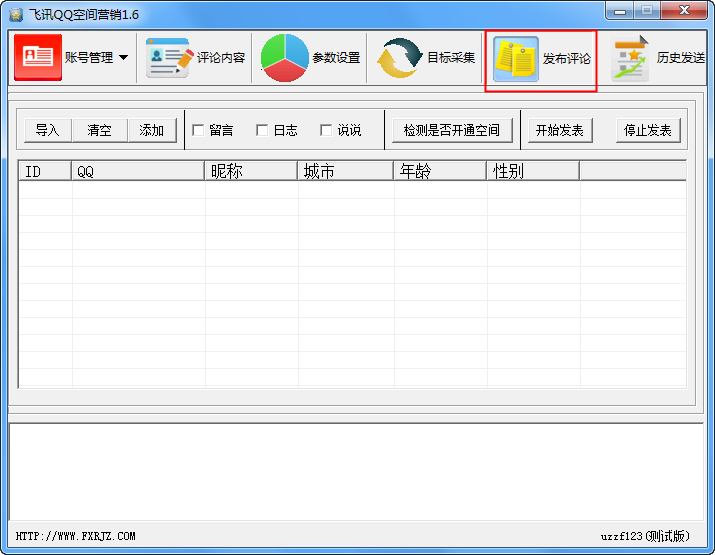This screenshot has width=715, height=555.
Task: Click the HTTP://WWW.FXRJZ.COM status text
Action: click(x=76, y=536)
